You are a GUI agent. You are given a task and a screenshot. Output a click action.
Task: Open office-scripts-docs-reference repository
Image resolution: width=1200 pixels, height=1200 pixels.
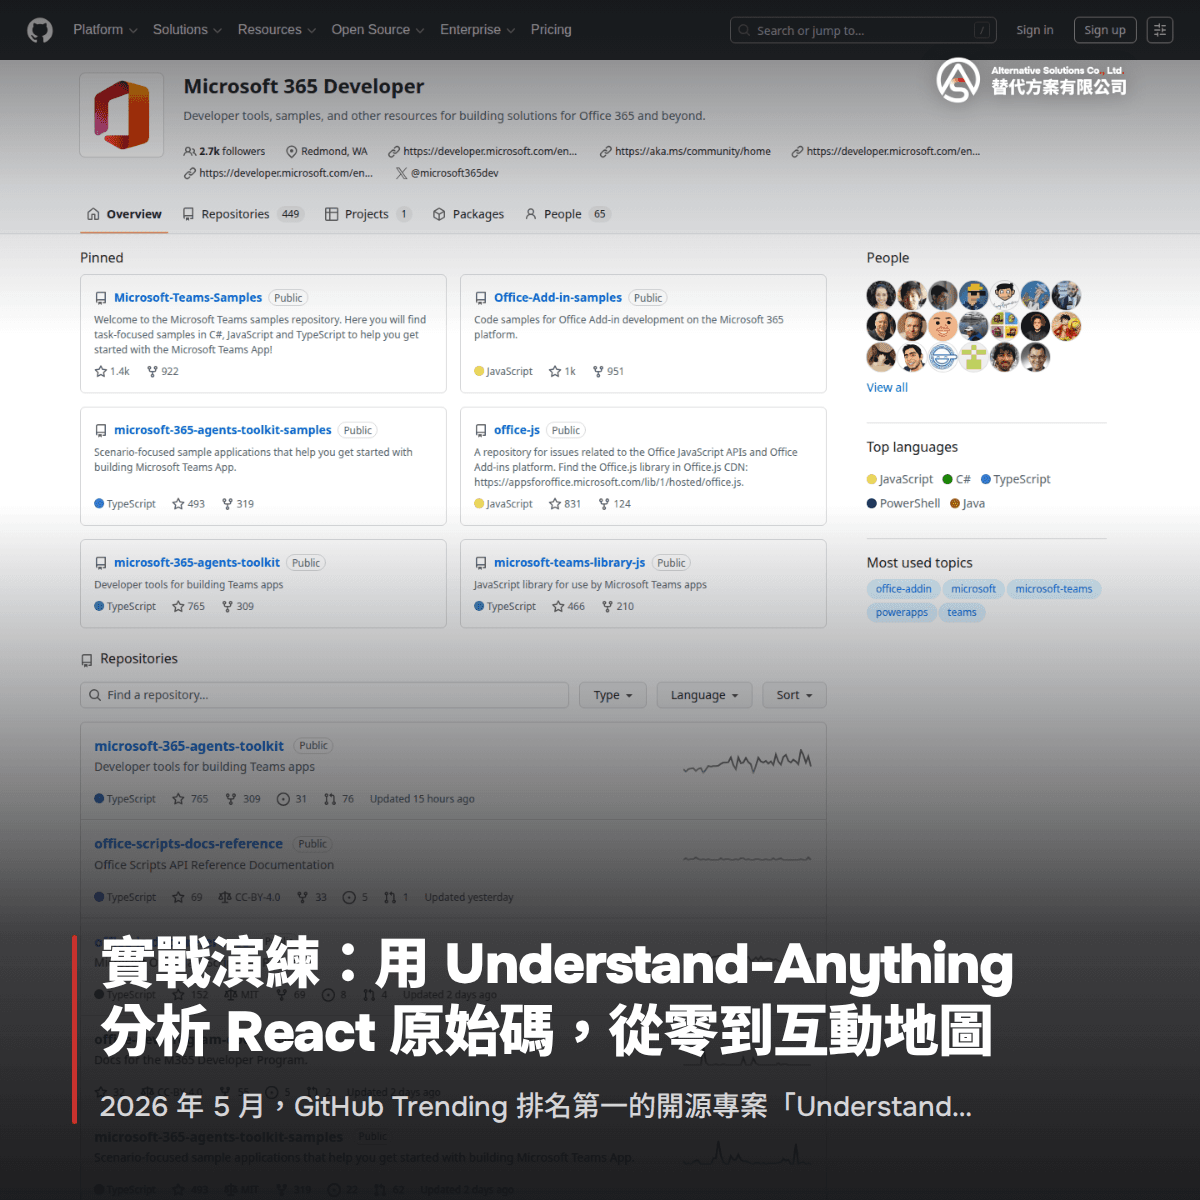(x=188, y=844)
